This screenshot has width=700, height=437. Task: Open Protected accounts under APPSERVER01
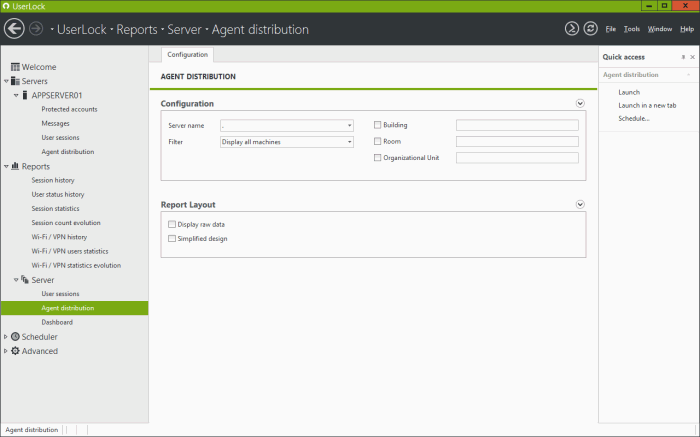69,109
